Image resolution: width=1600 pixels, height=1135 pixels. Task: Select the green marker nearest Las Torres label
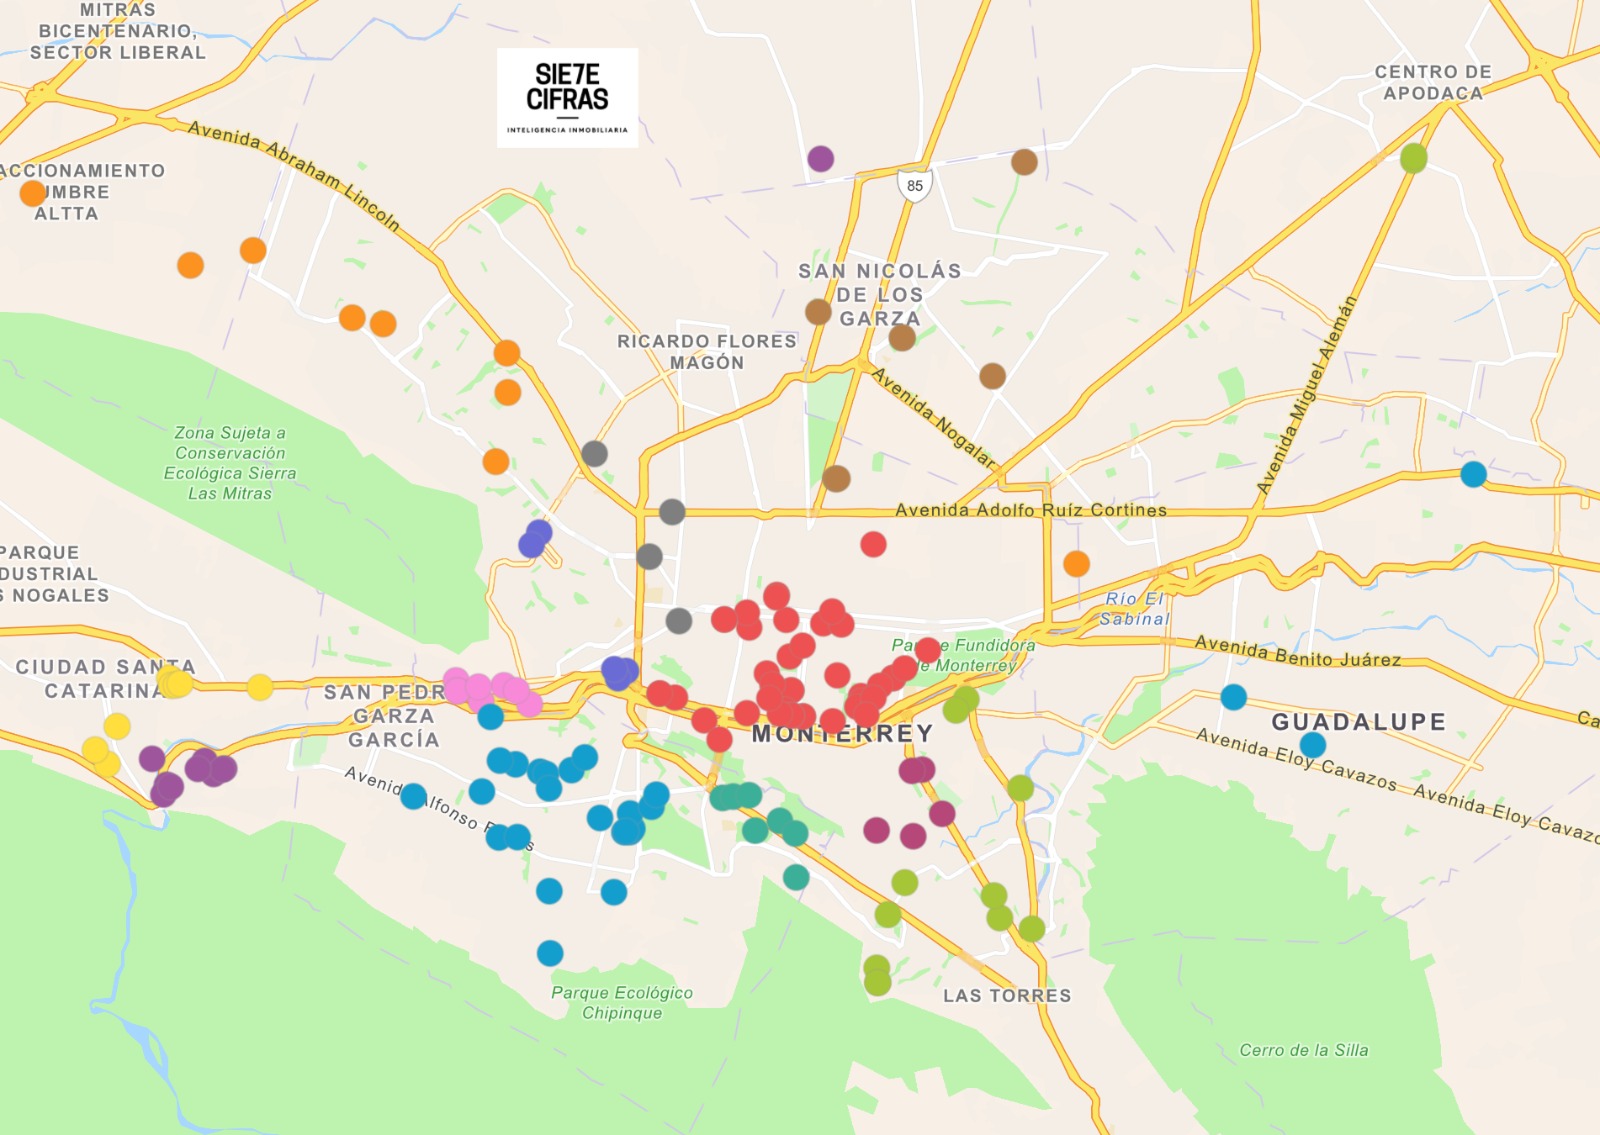[1031, 929]
